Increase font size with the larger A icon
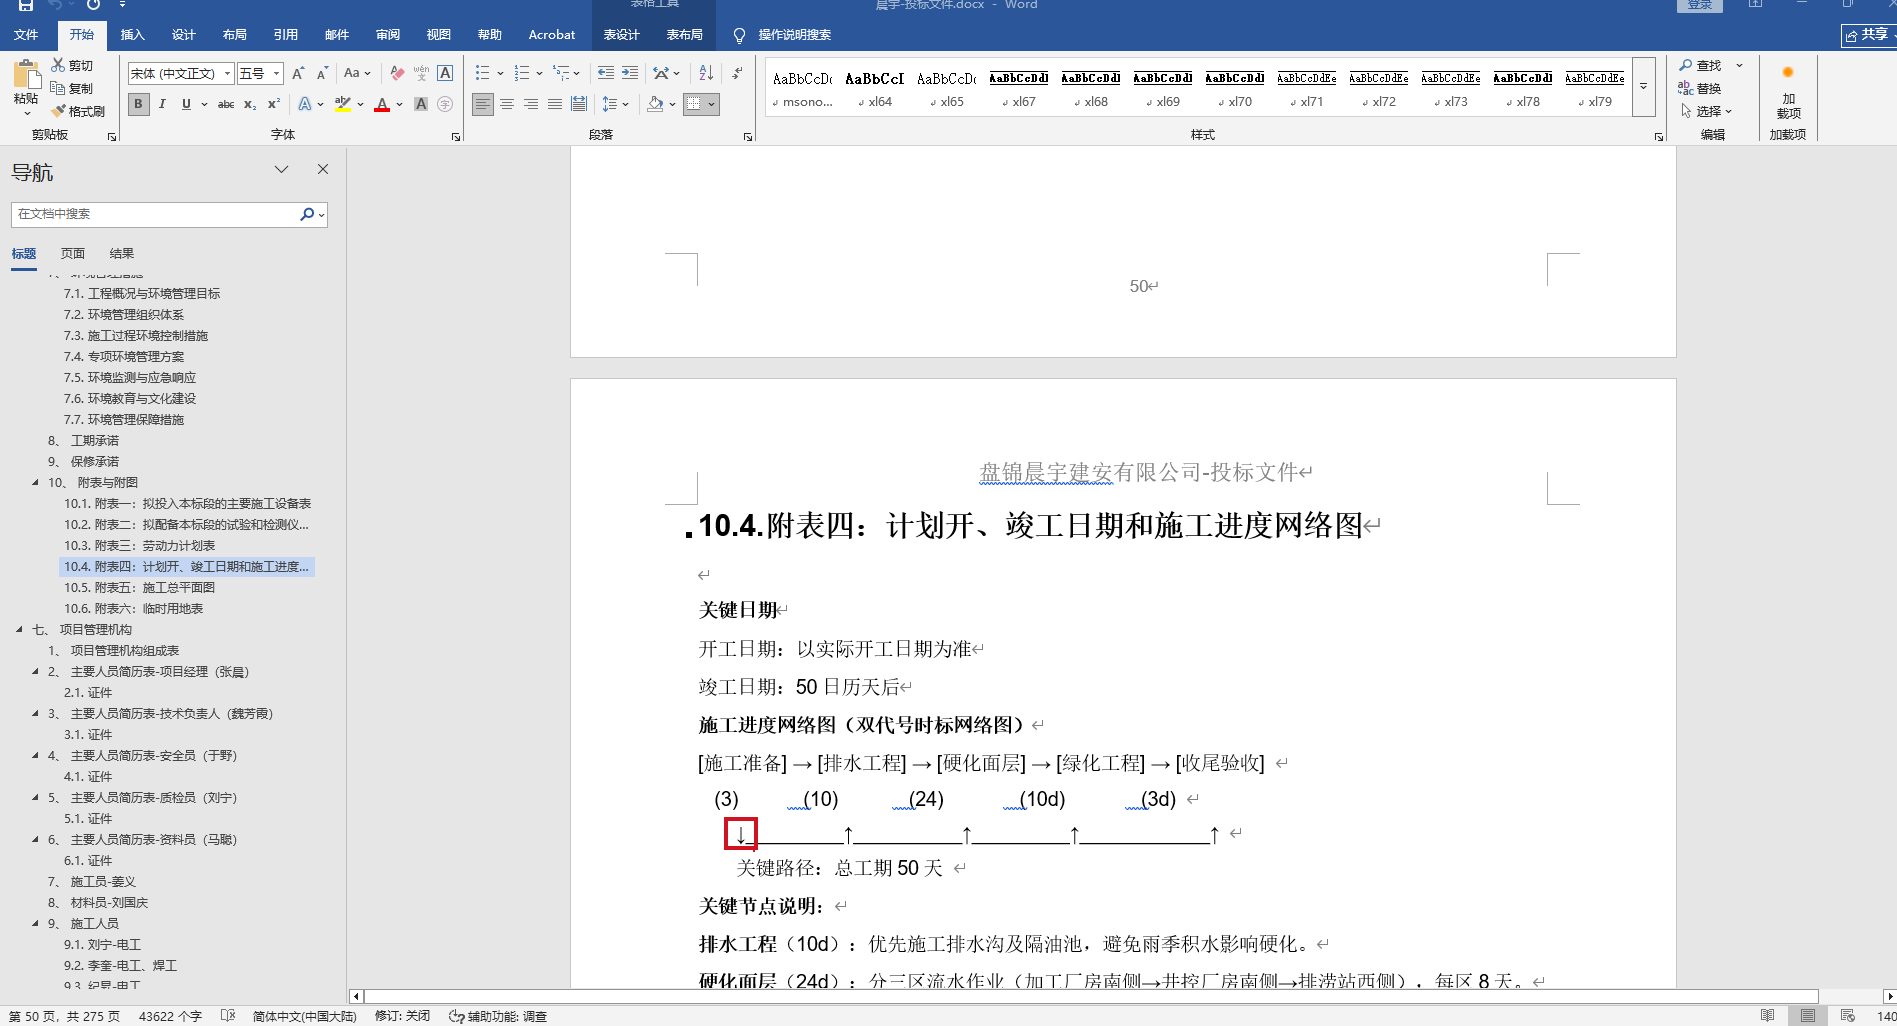Viewport: 1897px width, 1026px height. point(298,73)
